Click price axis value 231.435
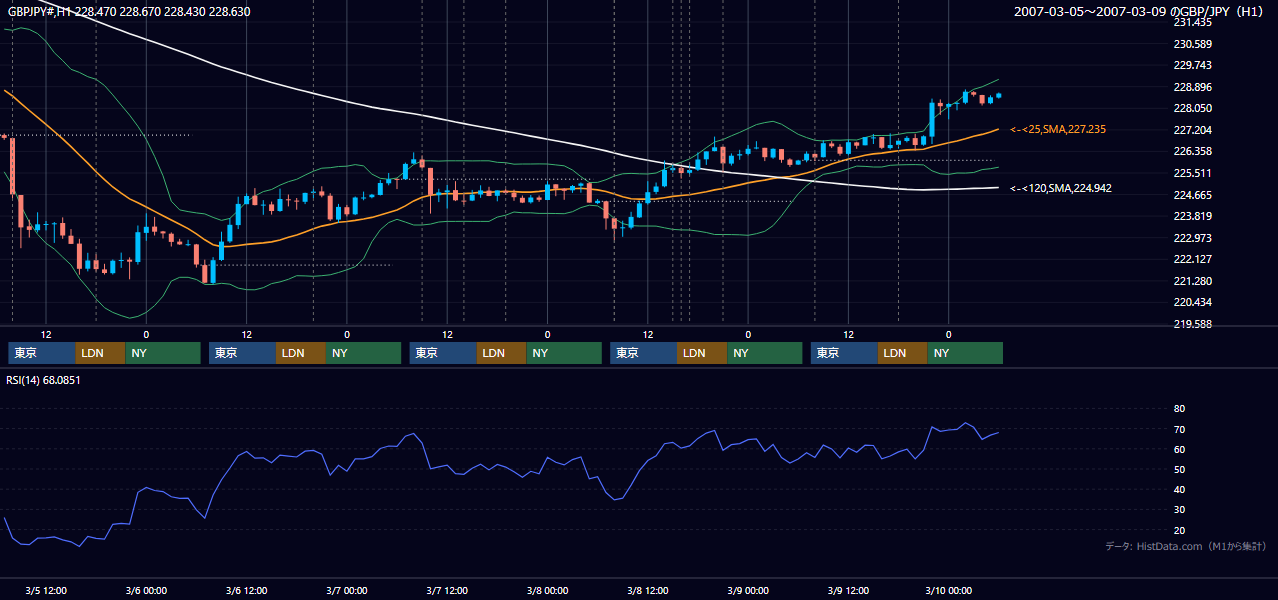 (1192, 23)
